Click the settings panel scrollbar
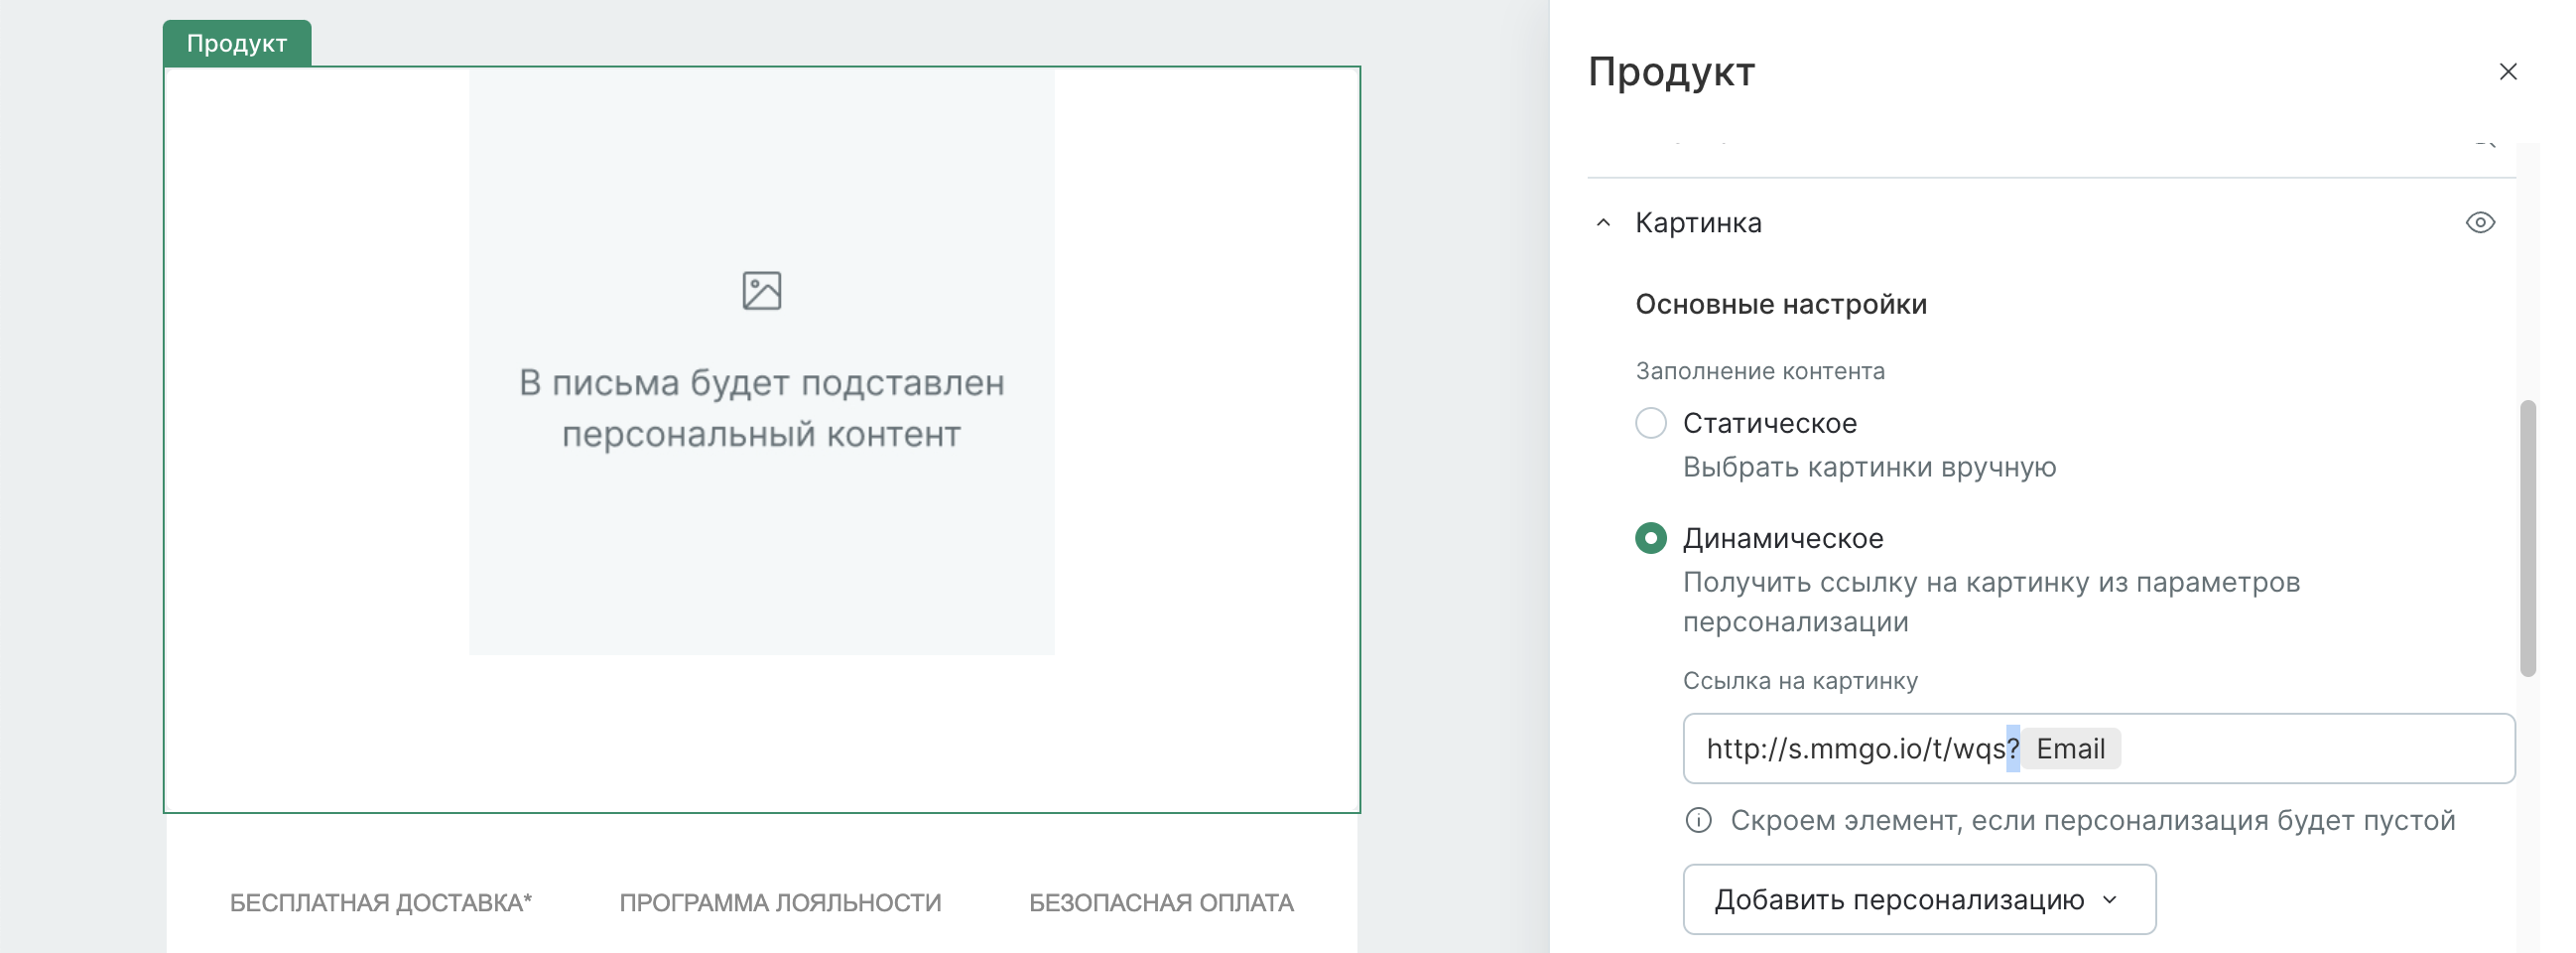This screenshot has height=953, width=2576. pyautogui.click(x=2527, y=538)
